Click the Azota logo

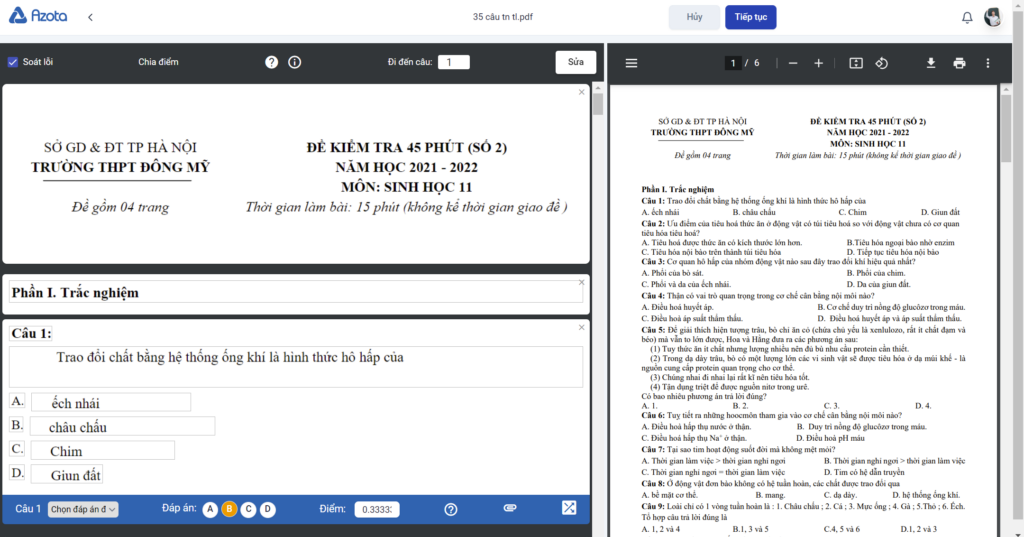38,16
